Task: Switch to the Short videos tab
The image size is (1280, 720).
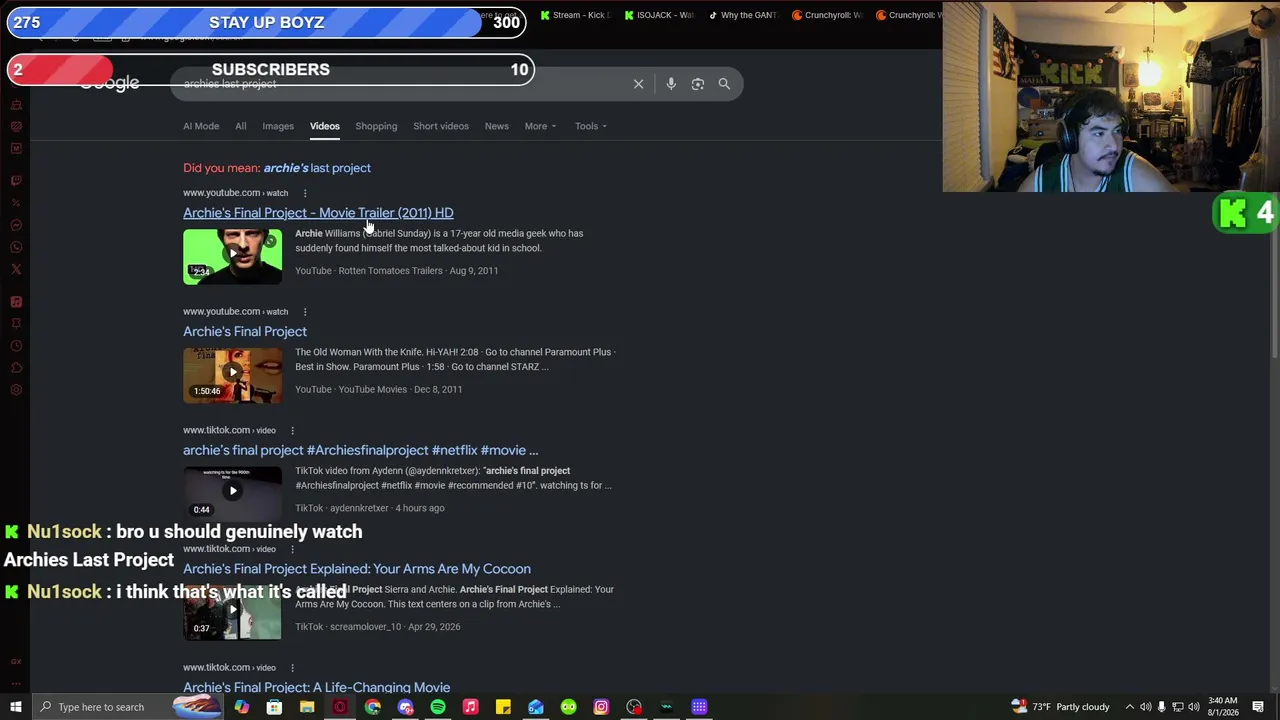Action: point(441,126)
